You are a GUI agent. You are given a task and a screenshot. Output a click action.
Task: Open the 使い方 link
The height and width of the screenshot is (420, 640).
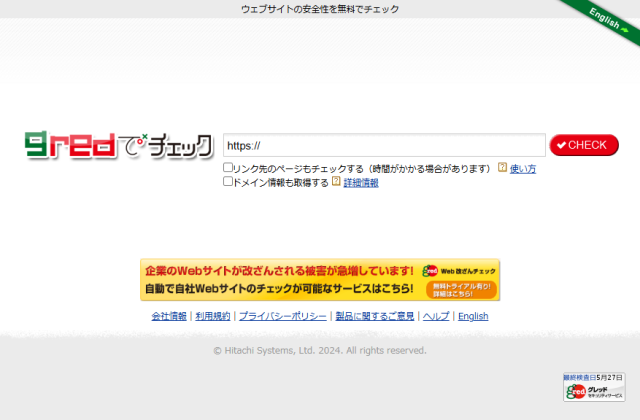click(522, 169)
